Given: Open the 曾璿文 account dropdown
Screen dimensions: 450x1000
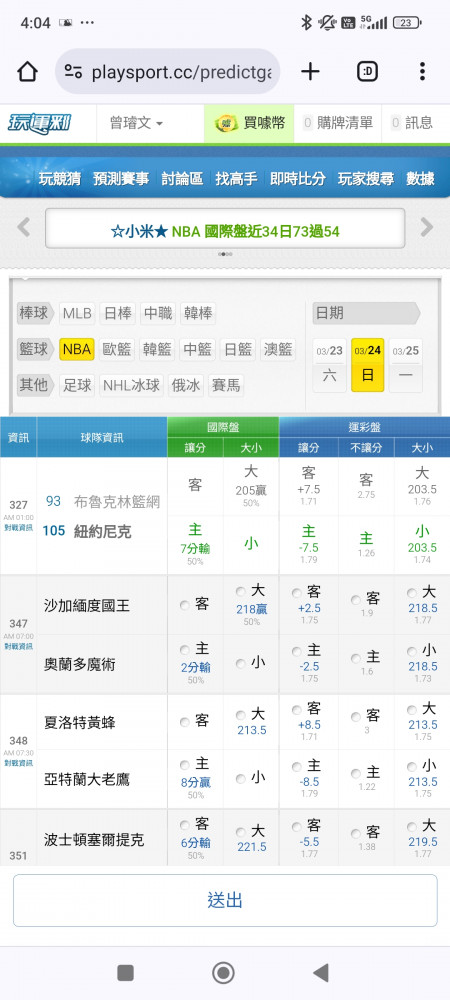Looking at the screenshot, I should coord(136,123).
